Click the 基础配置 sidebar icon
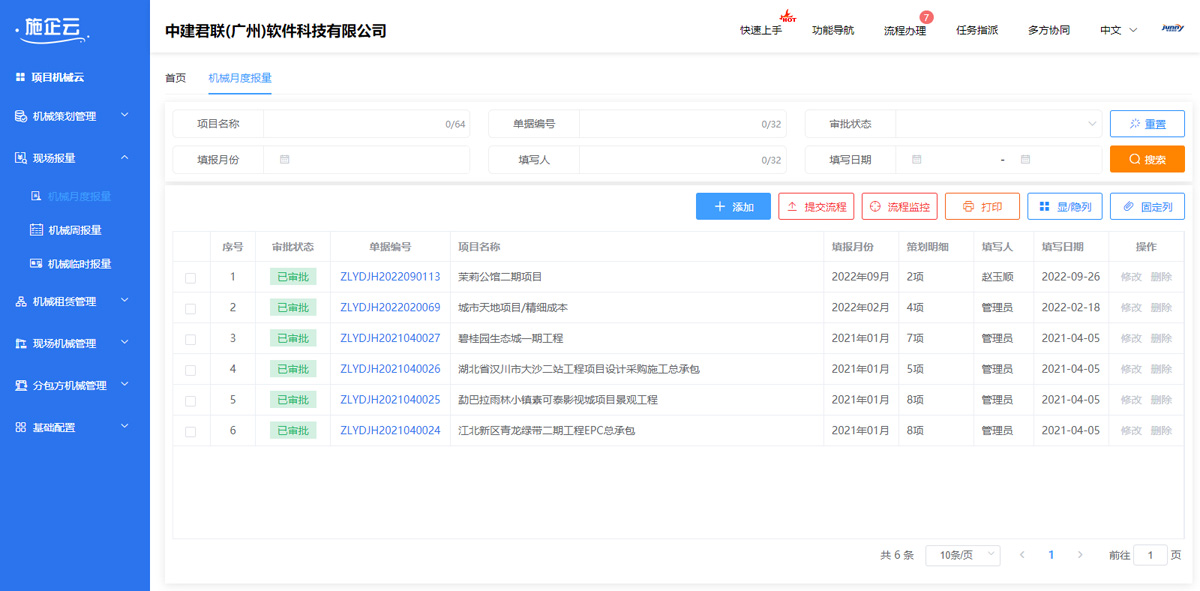 [x=21, y=427]
